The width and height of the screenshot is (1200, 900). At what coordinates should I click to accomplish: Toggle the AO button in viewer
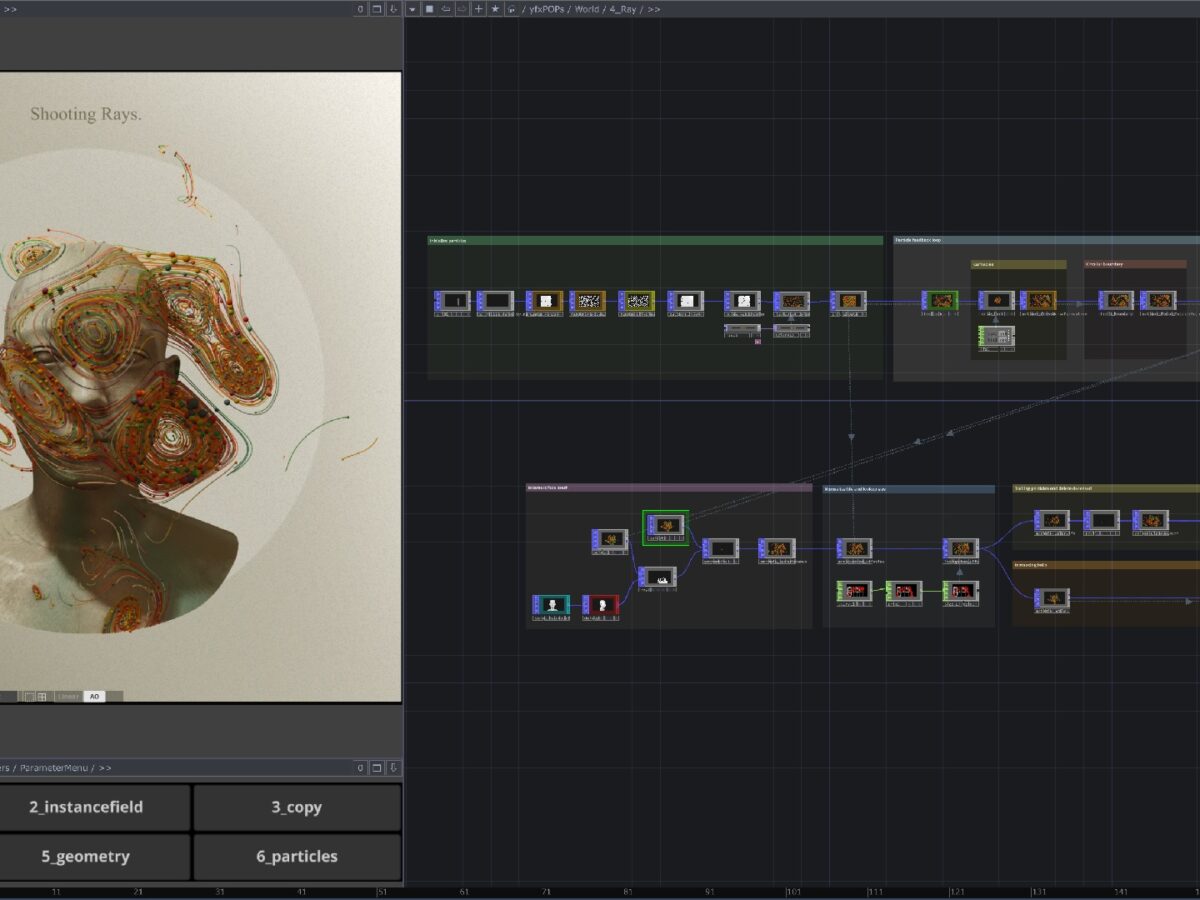94,696
